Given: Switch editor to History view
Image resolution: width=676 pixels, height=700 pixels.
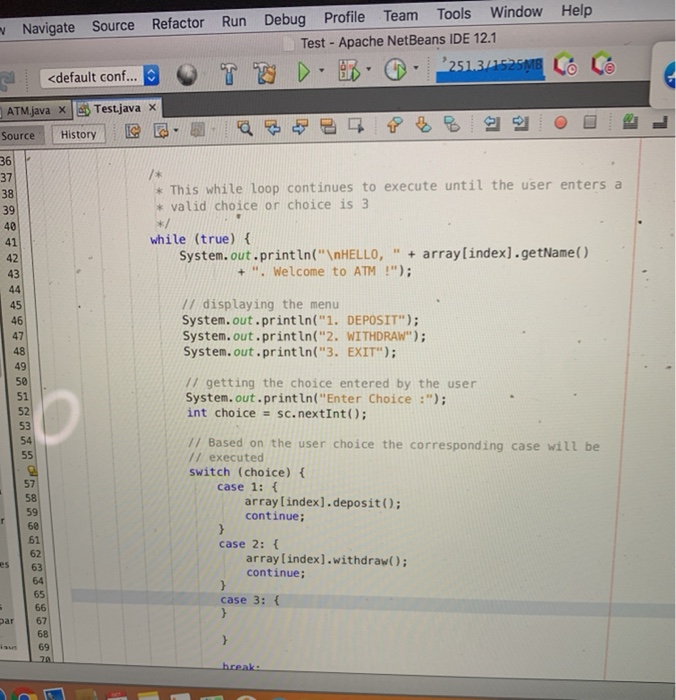Looking at the screenshot, I should [x=79, y=134].
